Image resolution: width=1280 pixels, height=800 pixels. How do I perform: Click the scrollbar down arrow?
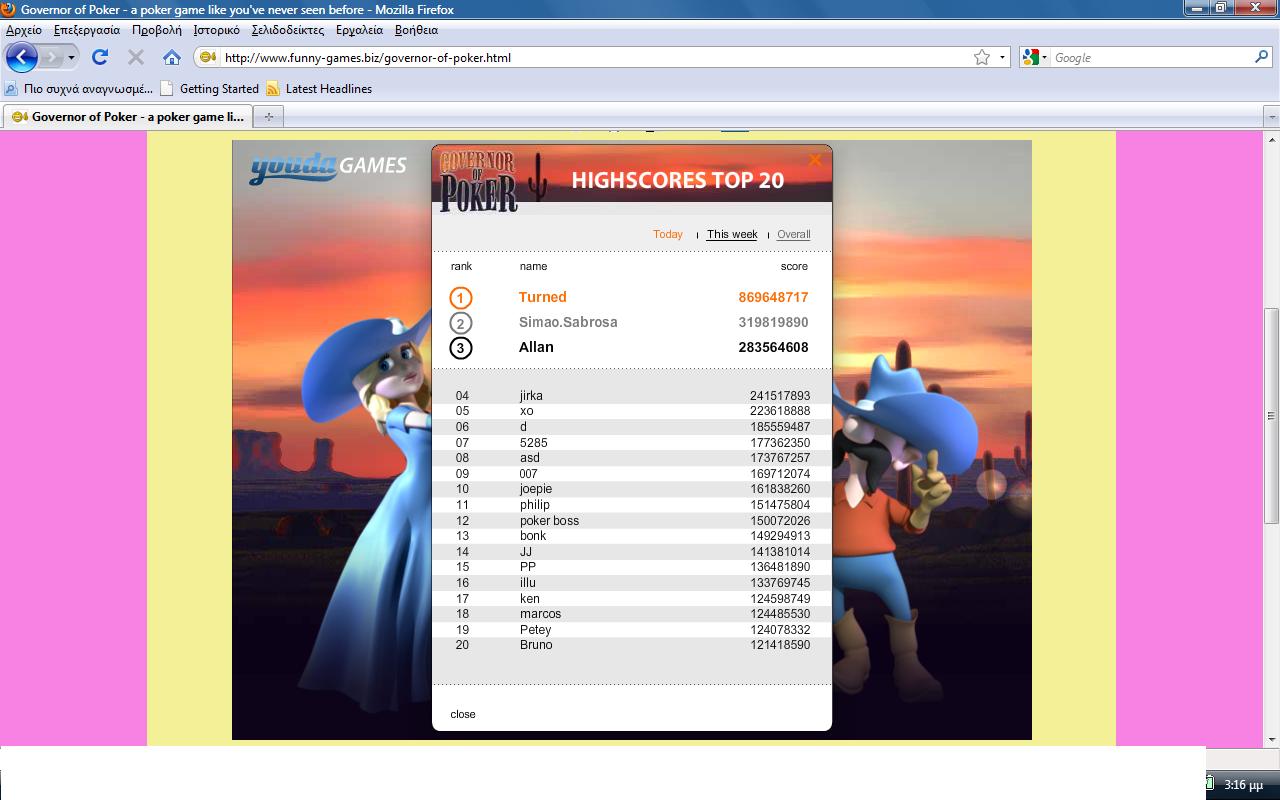(x=1272, y=738)
